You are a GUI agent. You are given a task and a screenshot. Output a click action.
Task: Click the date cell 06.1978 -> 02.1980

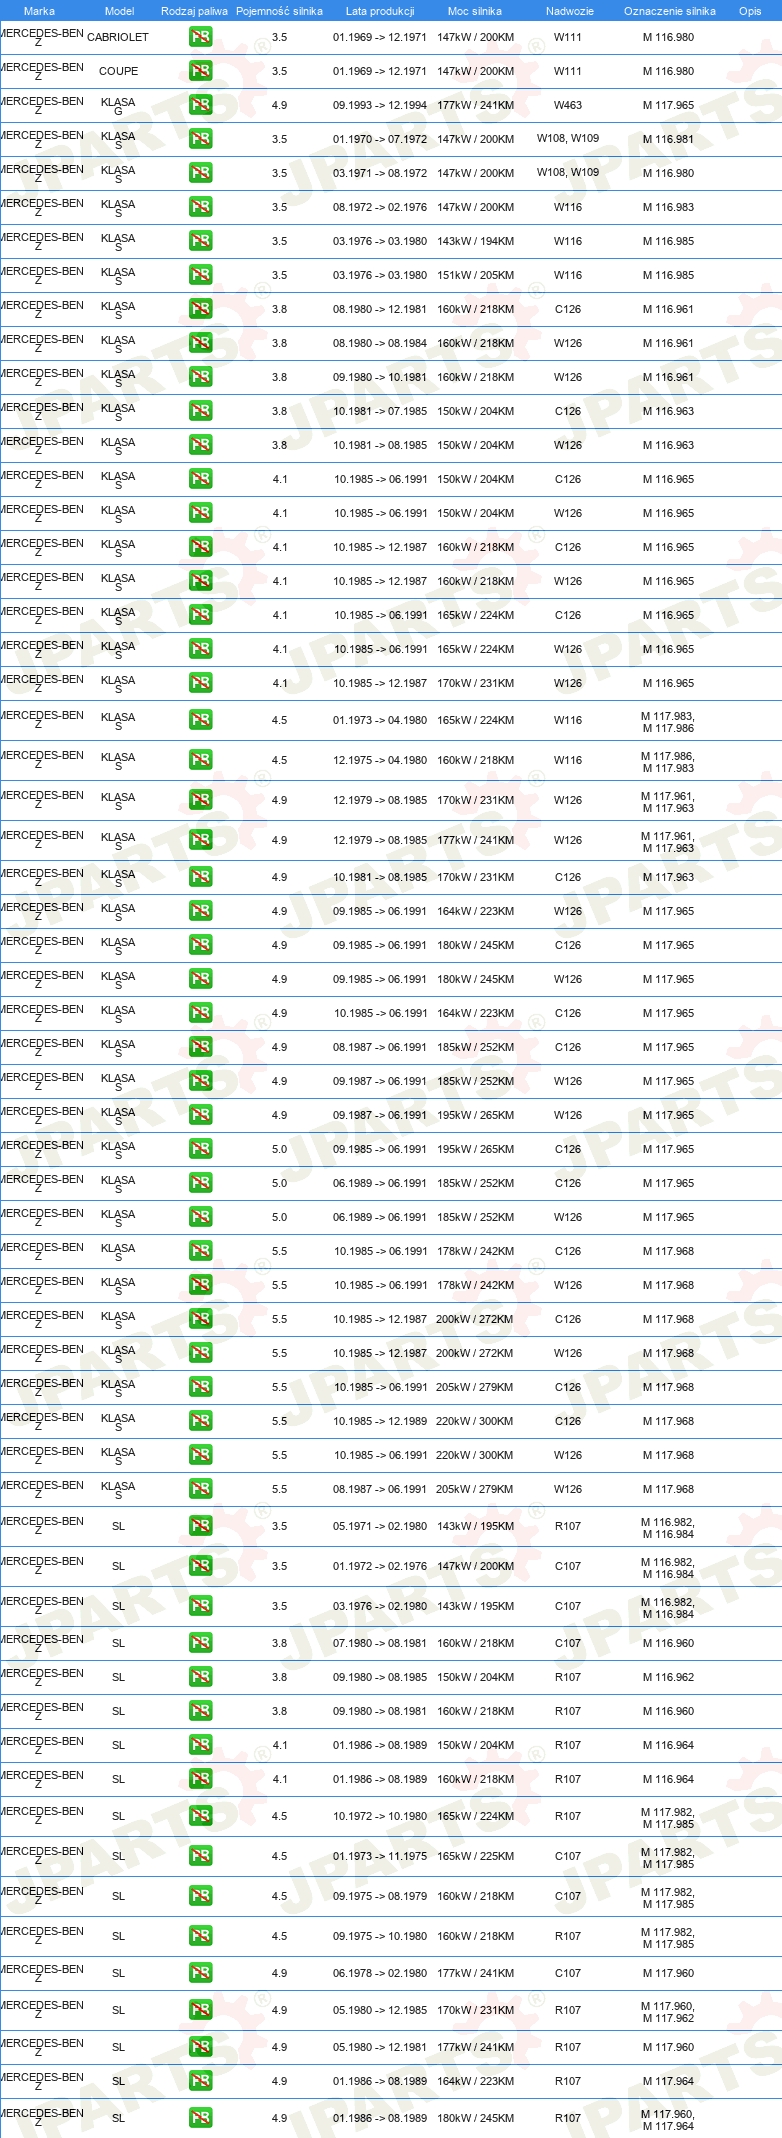(380, 1973)
